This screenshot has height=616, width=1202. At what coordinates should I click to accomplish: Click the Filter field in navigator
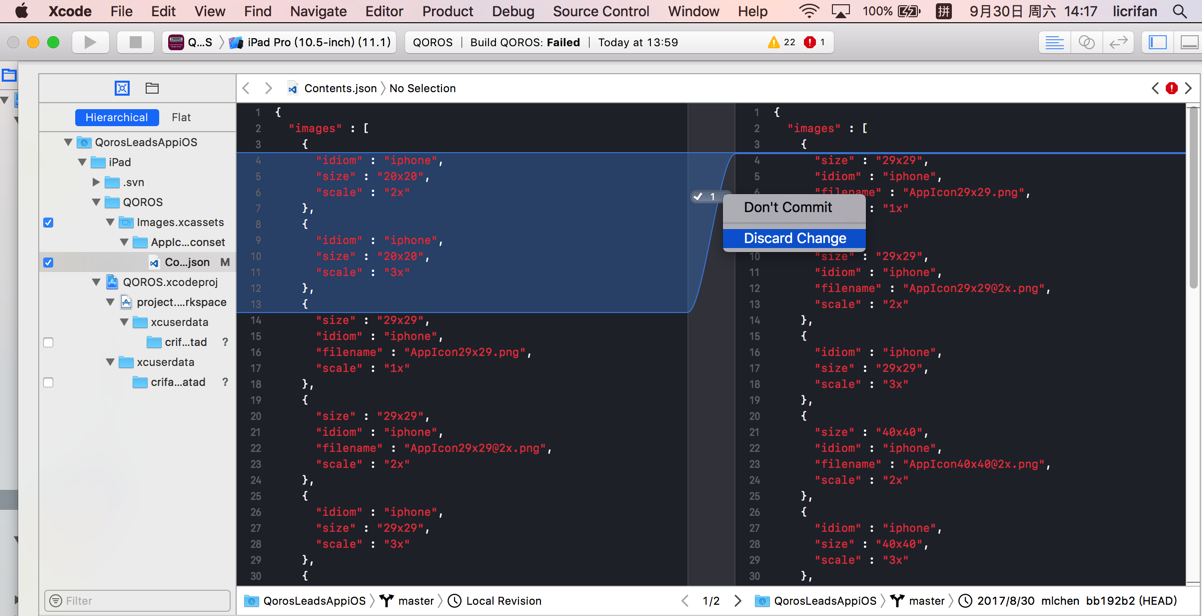coord(137,600)
